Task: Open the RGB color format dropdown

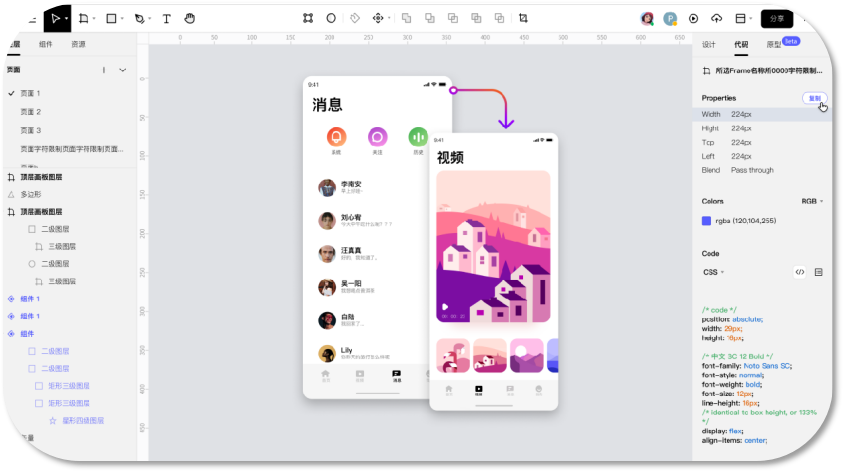Action: [812, 201]
